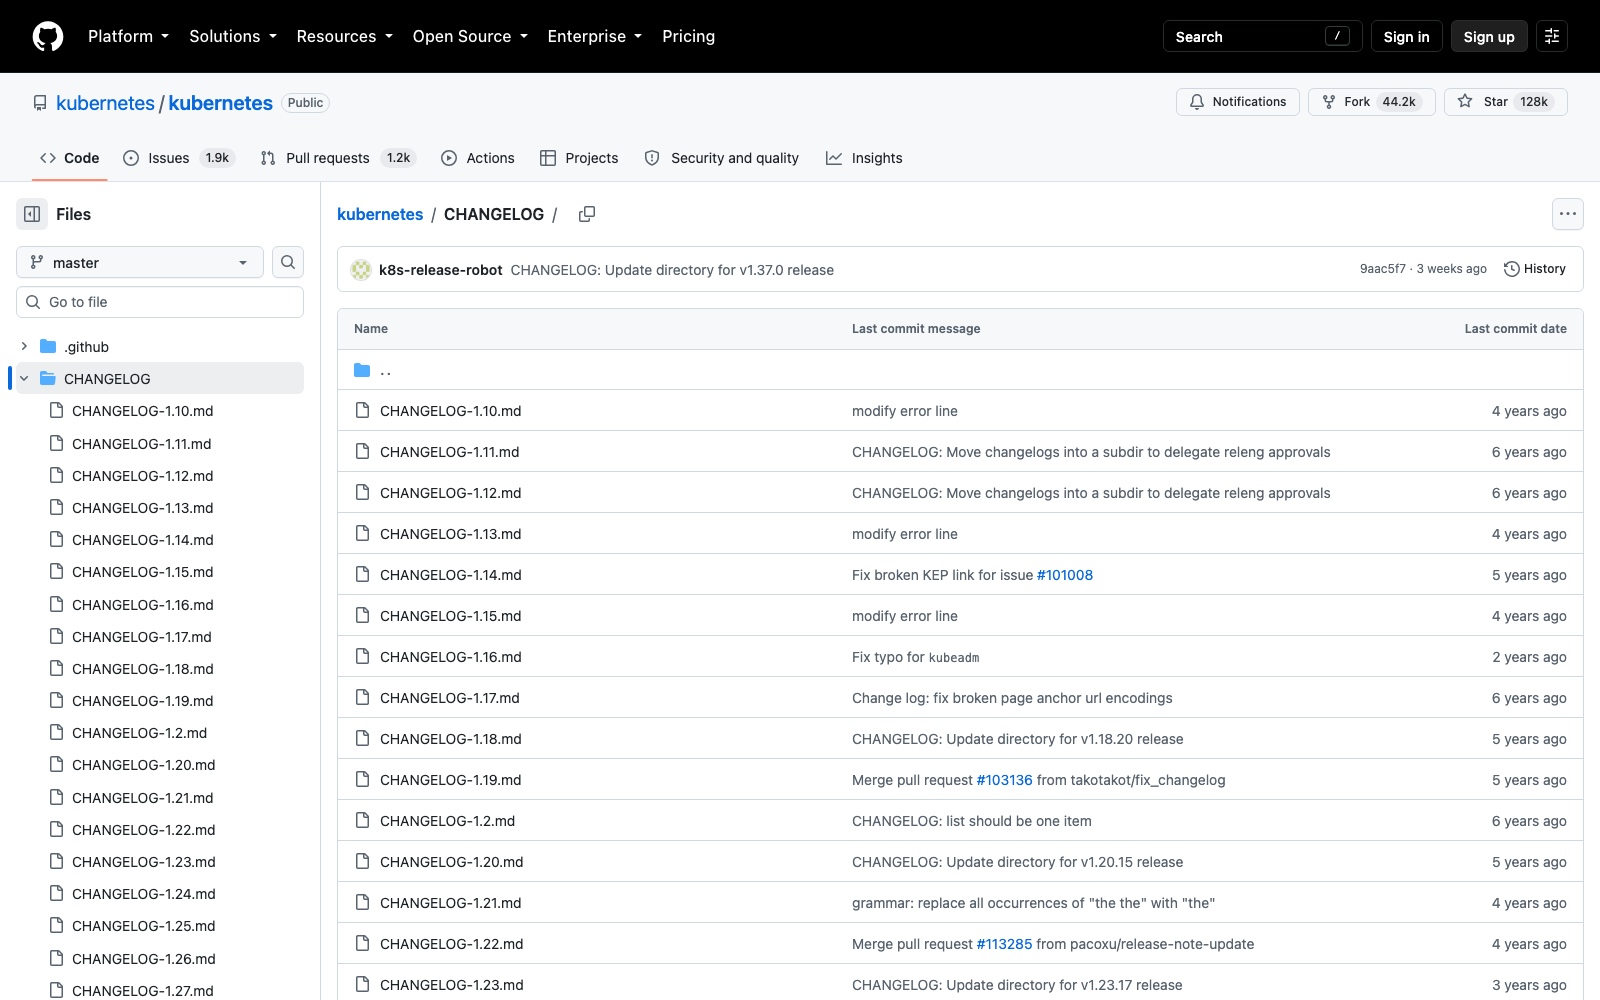Switch to the Actions tab
This screenshot has height=1000, width=1600.
pyautogui.click(x=478, y=158)
